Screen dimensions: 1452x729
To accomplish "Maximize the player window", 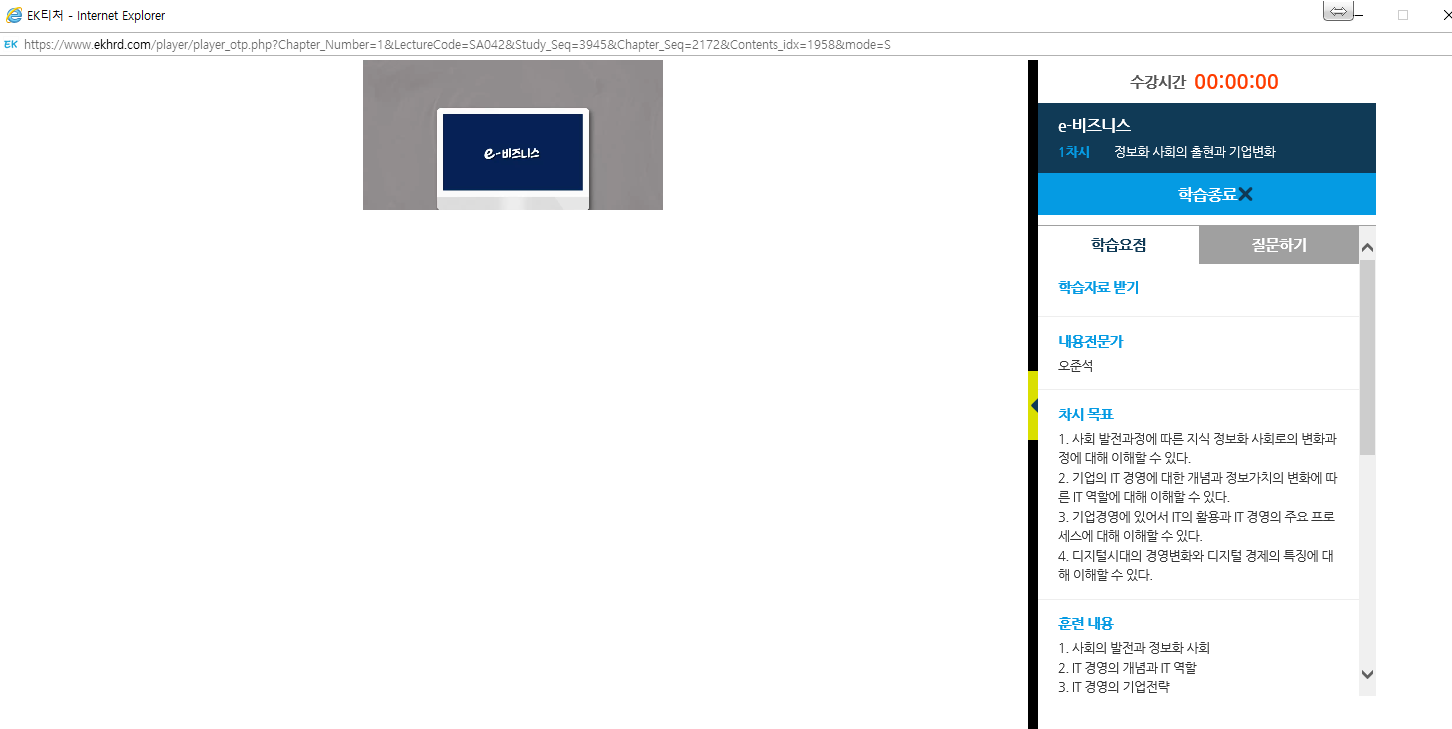I will [x=1403, y=15].
